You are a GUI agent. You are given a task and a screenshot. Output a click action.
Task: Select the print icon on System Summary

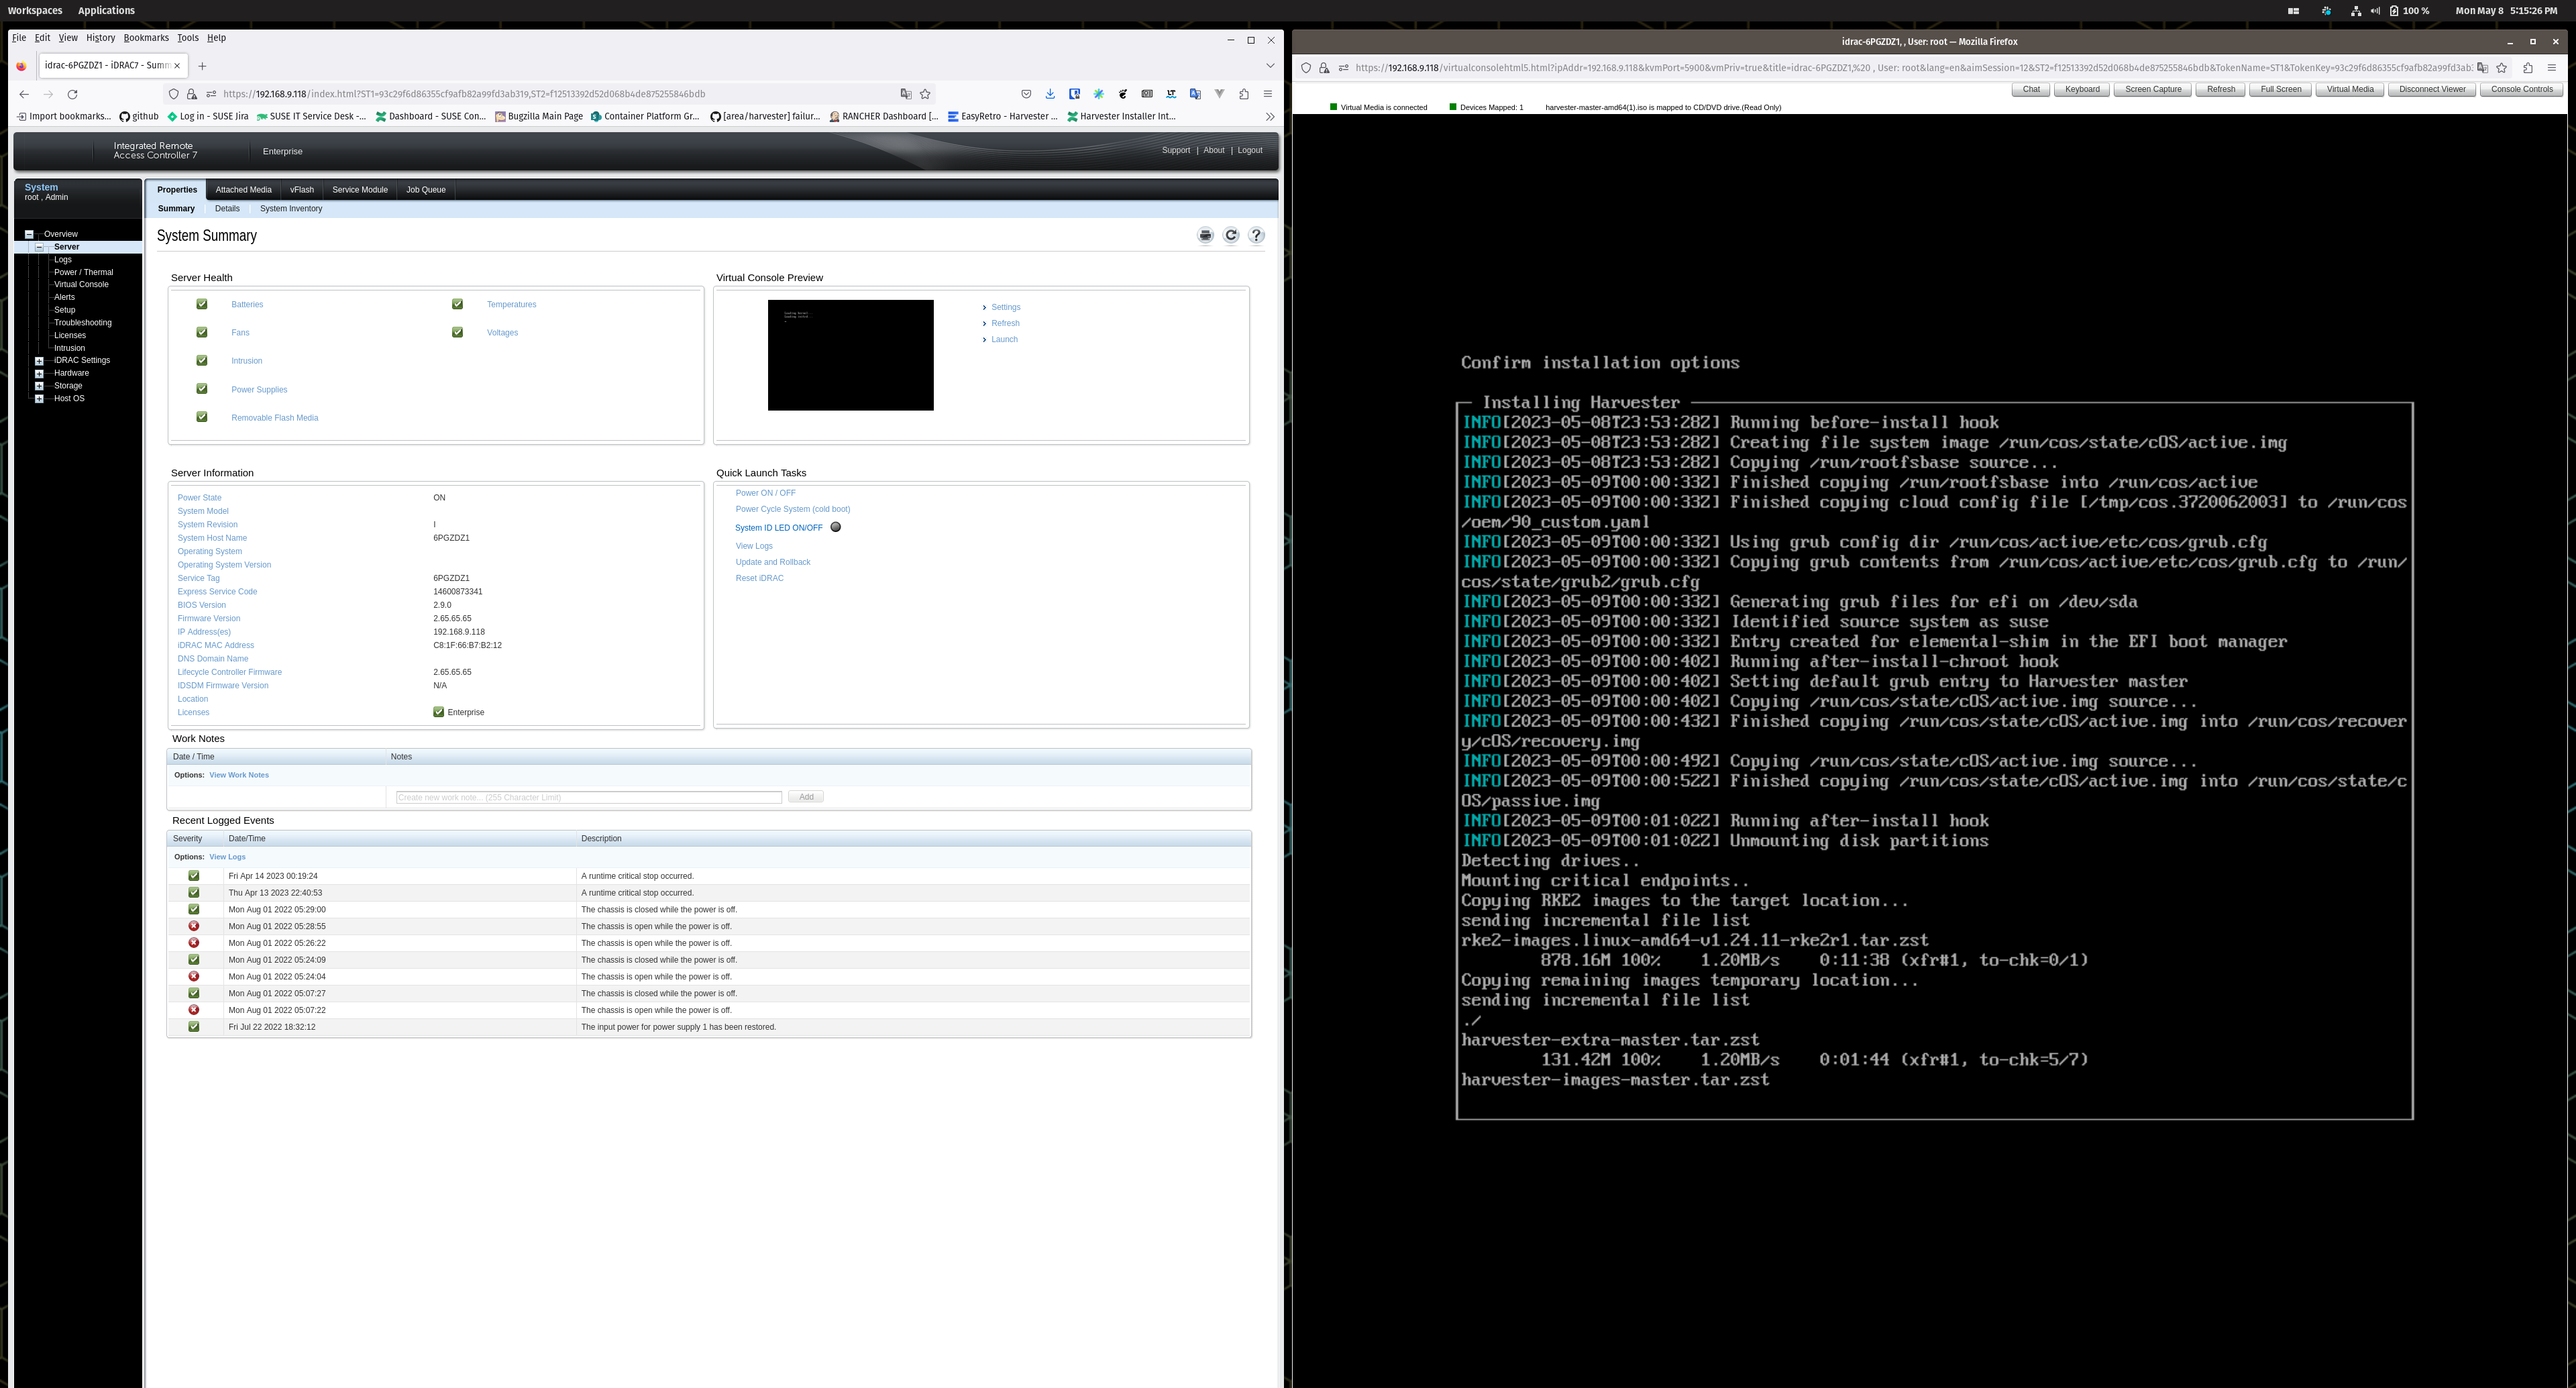click(1205, 235)
